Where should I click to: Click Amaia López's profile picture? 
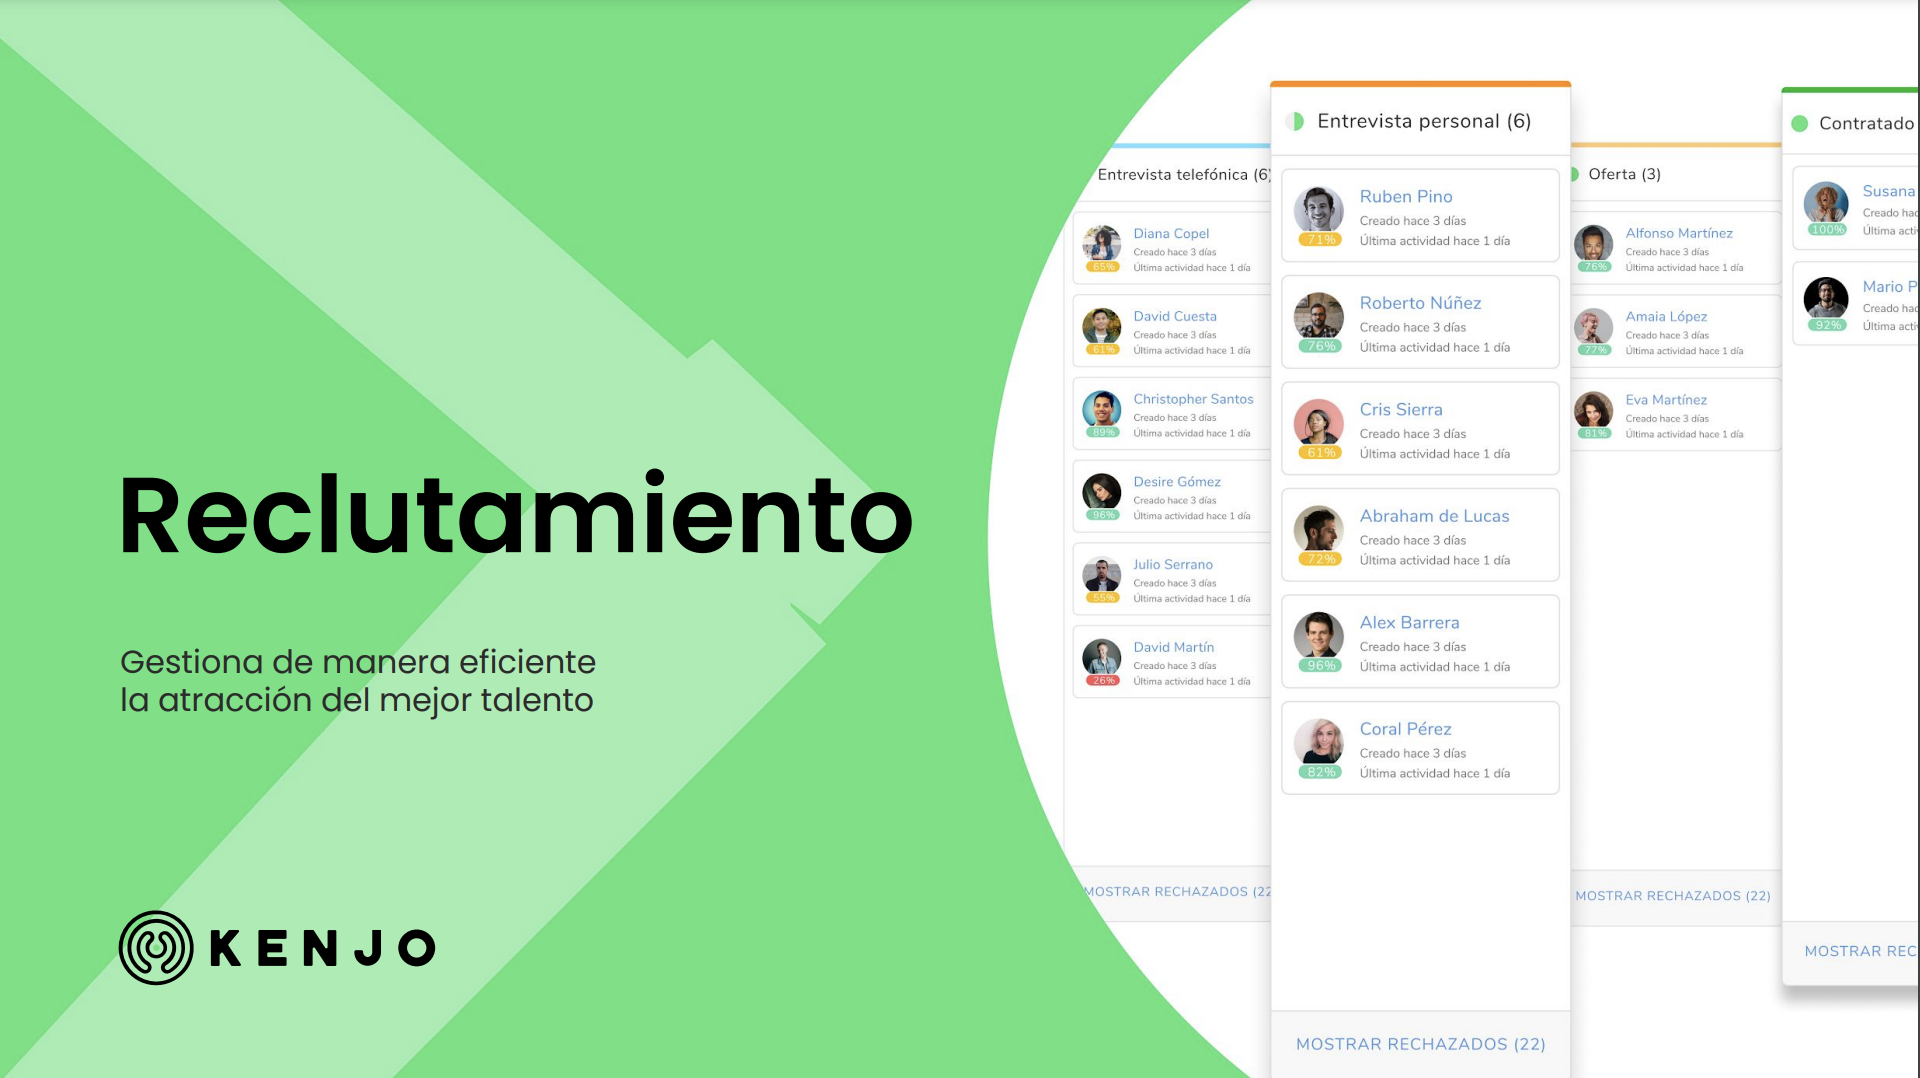pos(1594,327)
